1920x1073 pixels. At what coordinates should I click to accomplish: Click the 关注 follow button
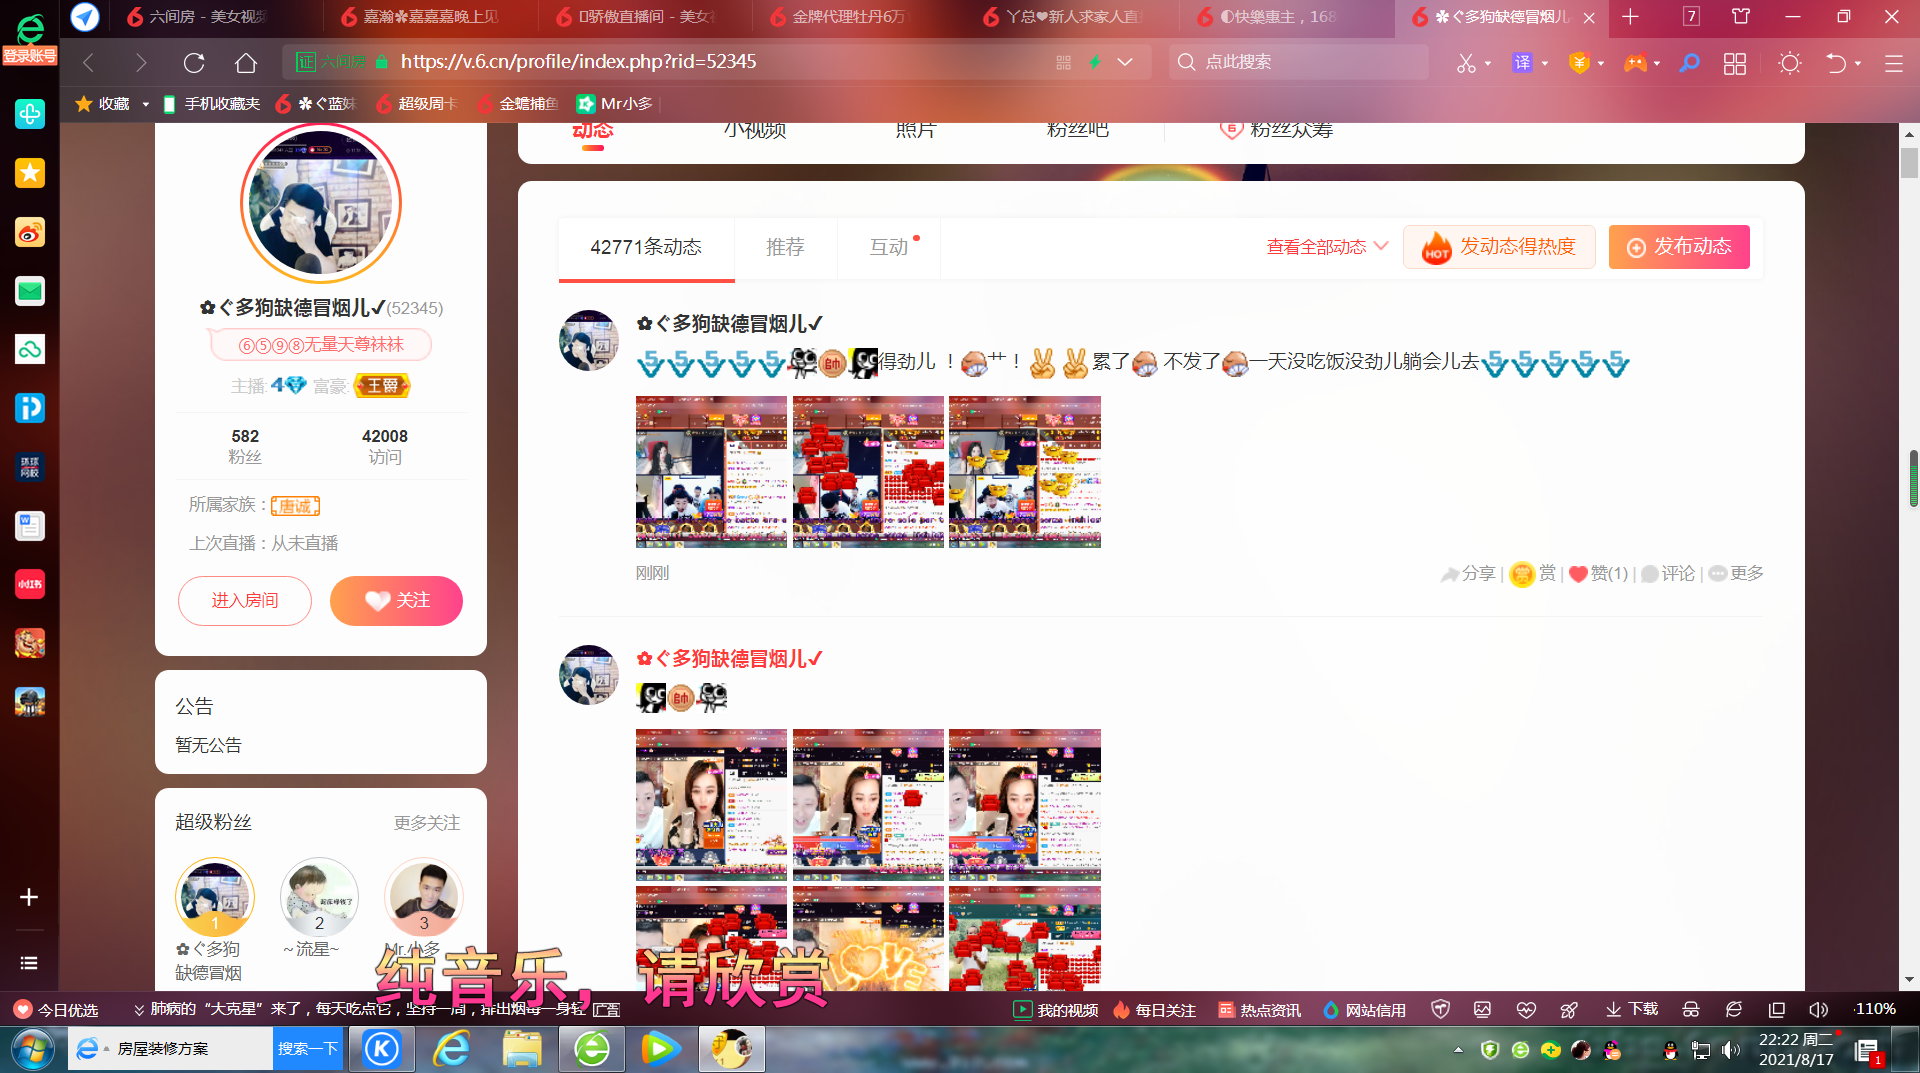coord(396,601)
